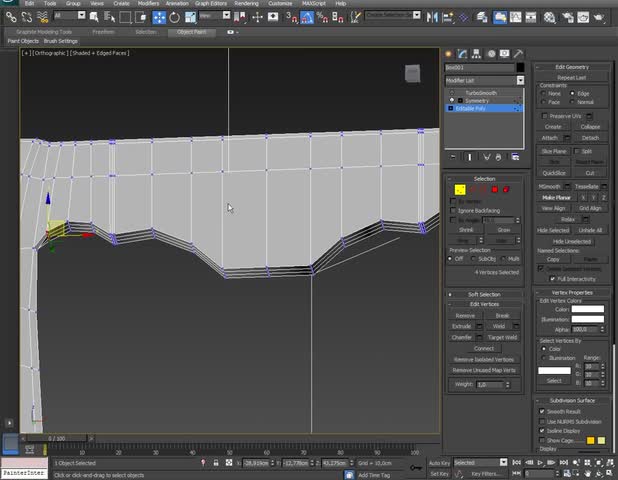The width and height of the screenshot is (618, 480).
Task: Open the Create tab of command panel
Action: coord(449,54)
